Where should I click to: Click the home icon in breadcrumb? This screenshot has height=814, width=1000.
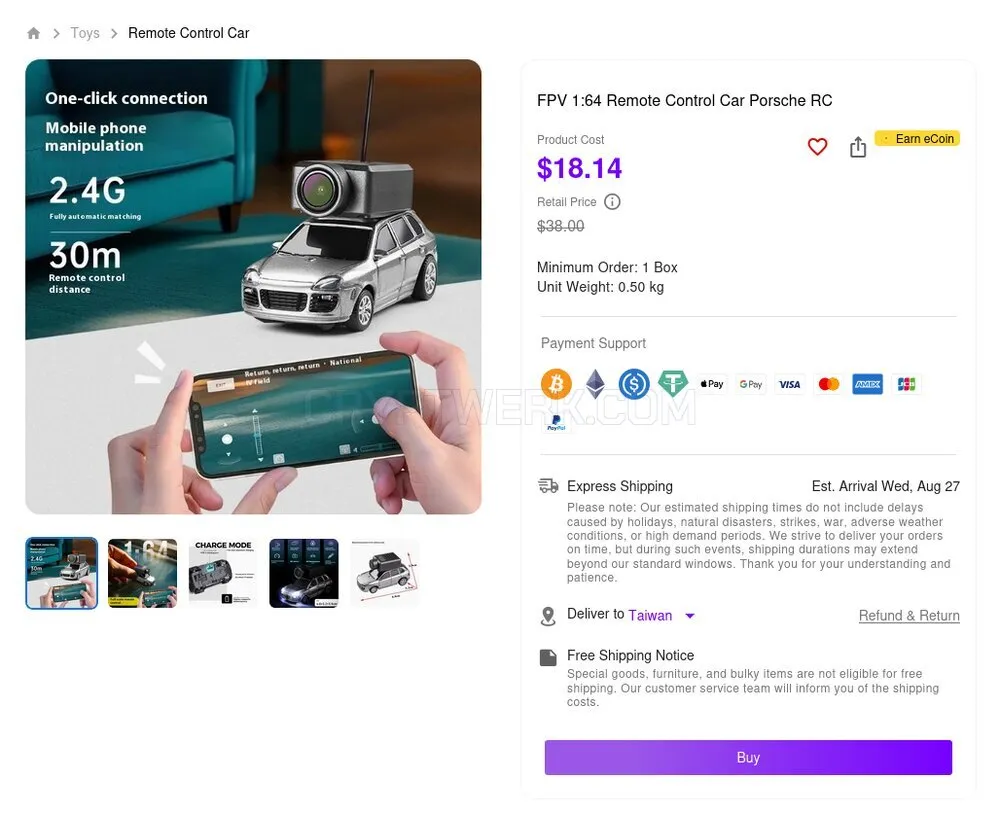pyautogui.click(x=34, y=33)
